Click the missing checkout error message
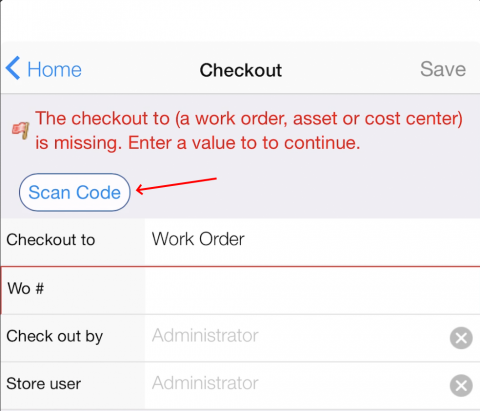Screen dimensions: 480x411 point(249,131)
